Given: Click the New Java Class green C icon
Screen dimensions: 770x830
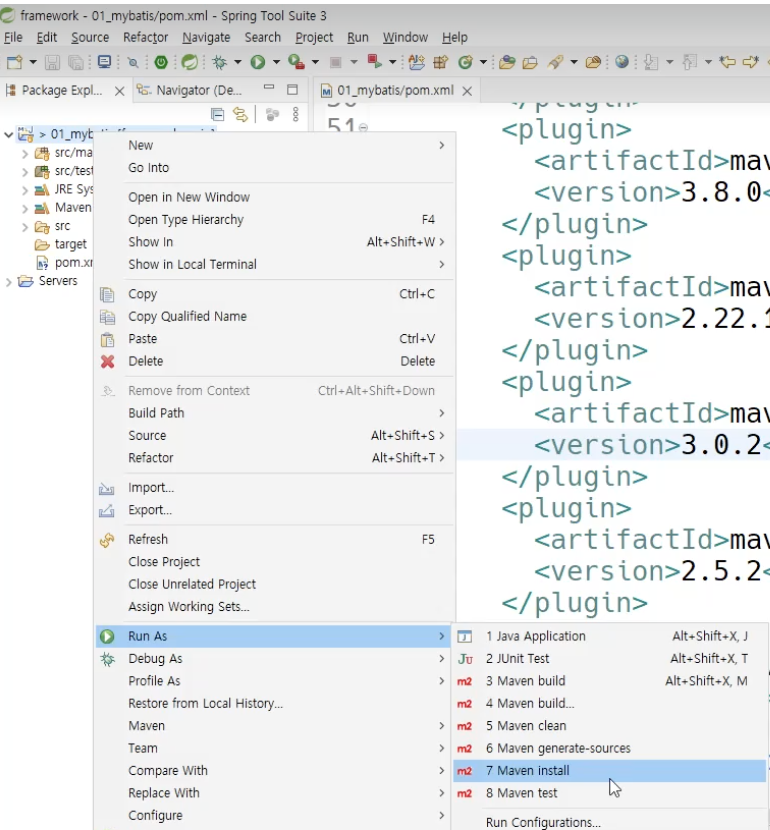Looking at the screenshot, I should coord(465,62).
